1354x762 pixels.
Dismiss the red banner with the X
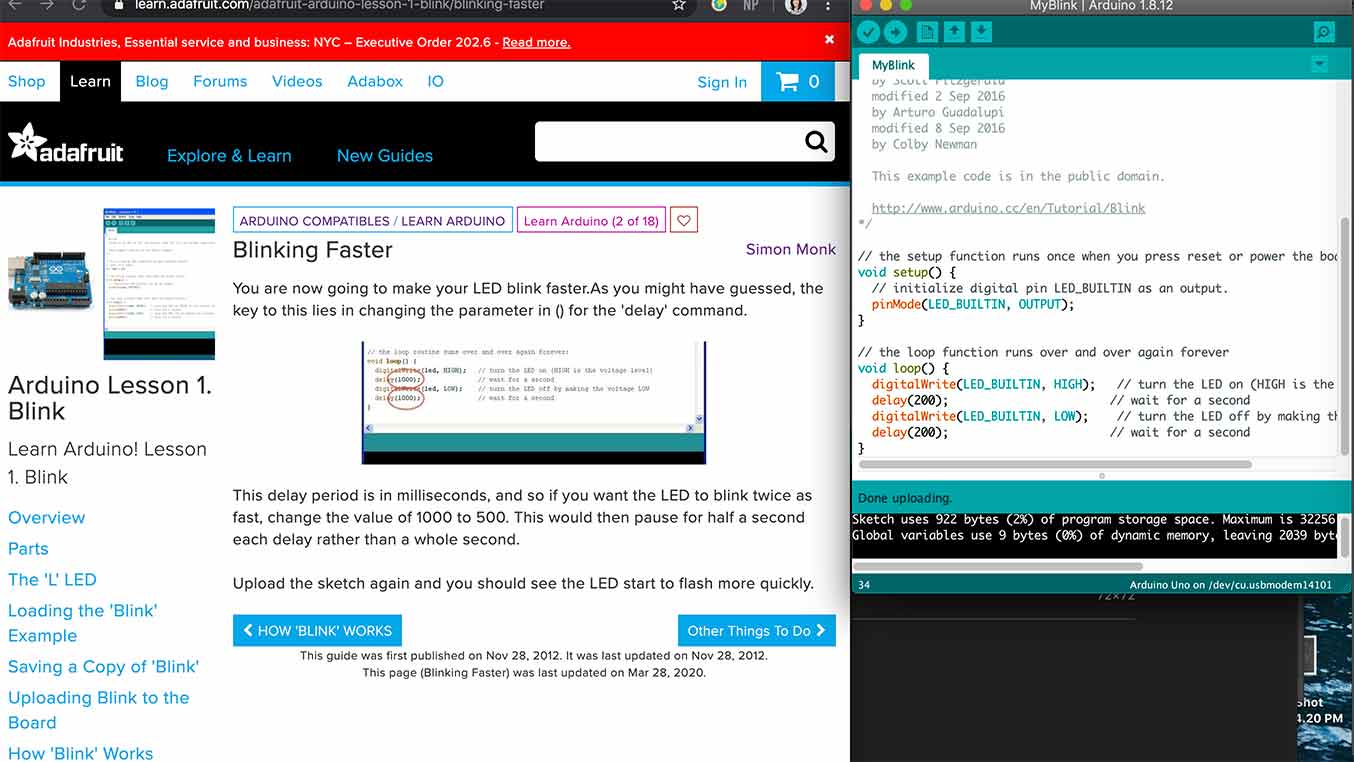coord(829,40)
